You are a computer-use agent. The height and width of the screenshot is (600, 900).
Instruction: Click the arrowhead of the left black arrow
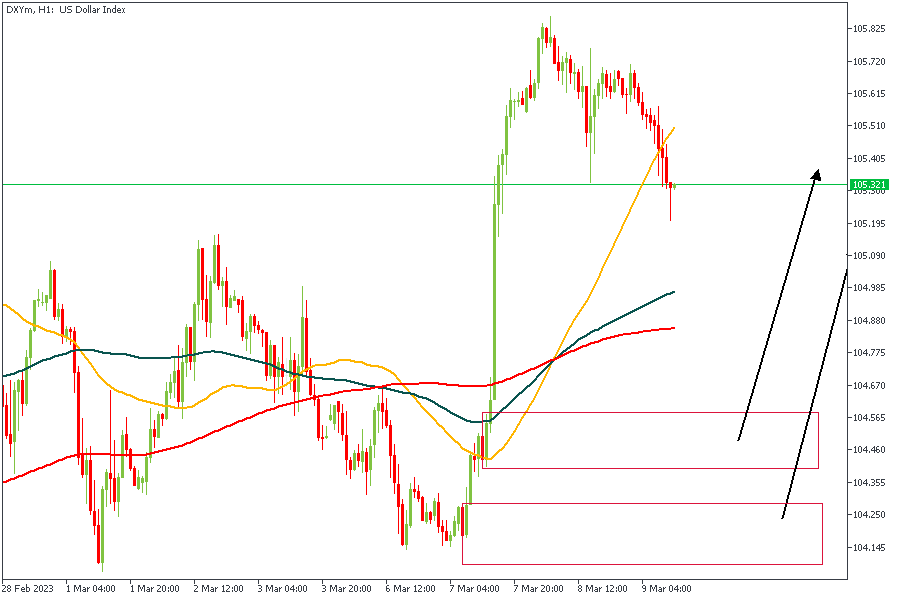coord(817,174)
